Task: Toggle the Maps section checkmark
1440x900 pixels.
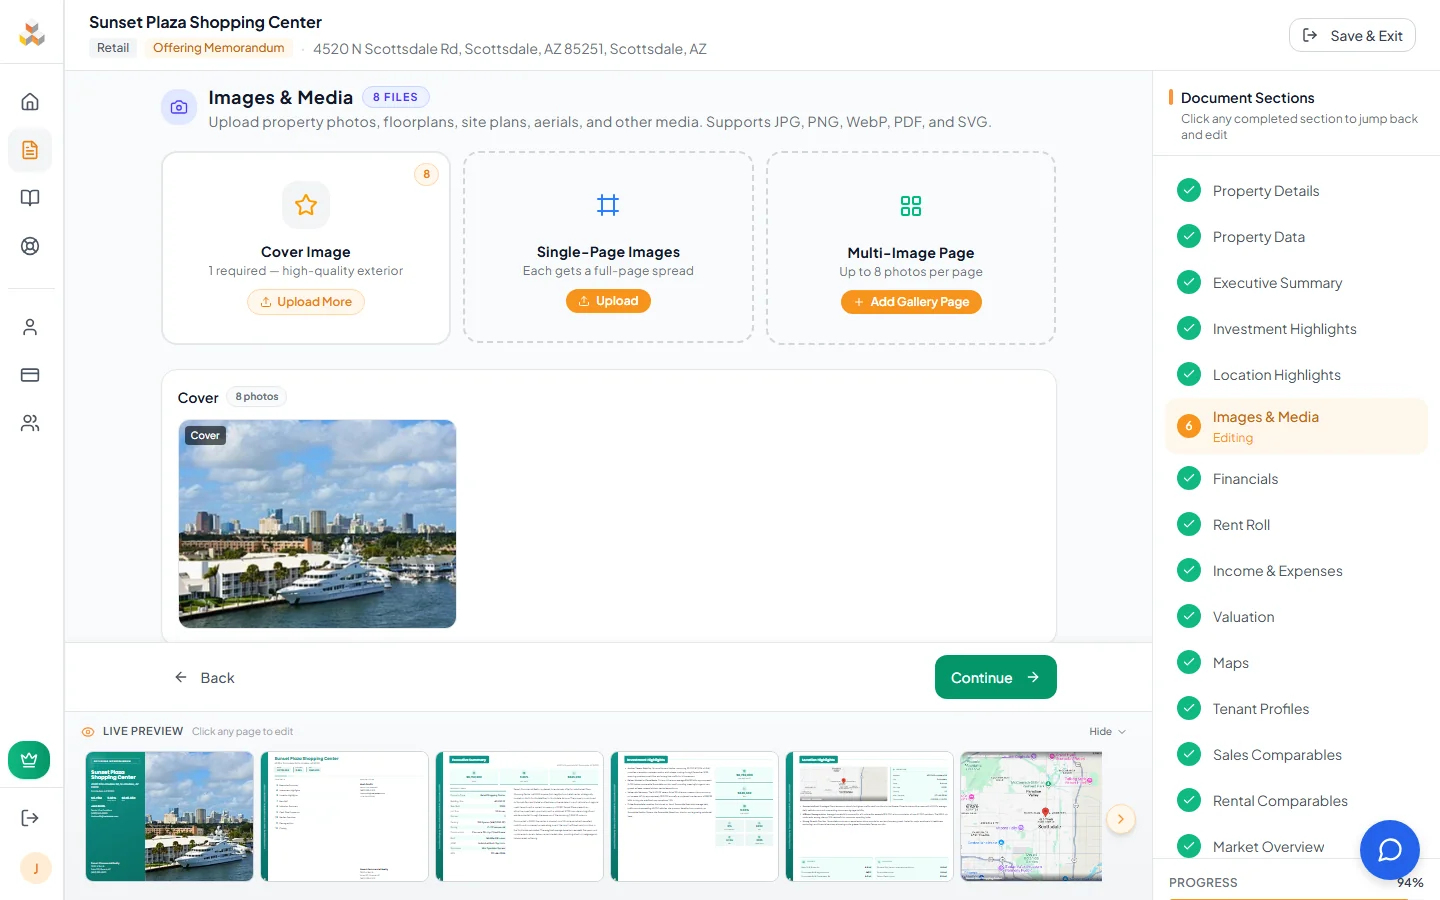Action: (x=1189, y=662)
